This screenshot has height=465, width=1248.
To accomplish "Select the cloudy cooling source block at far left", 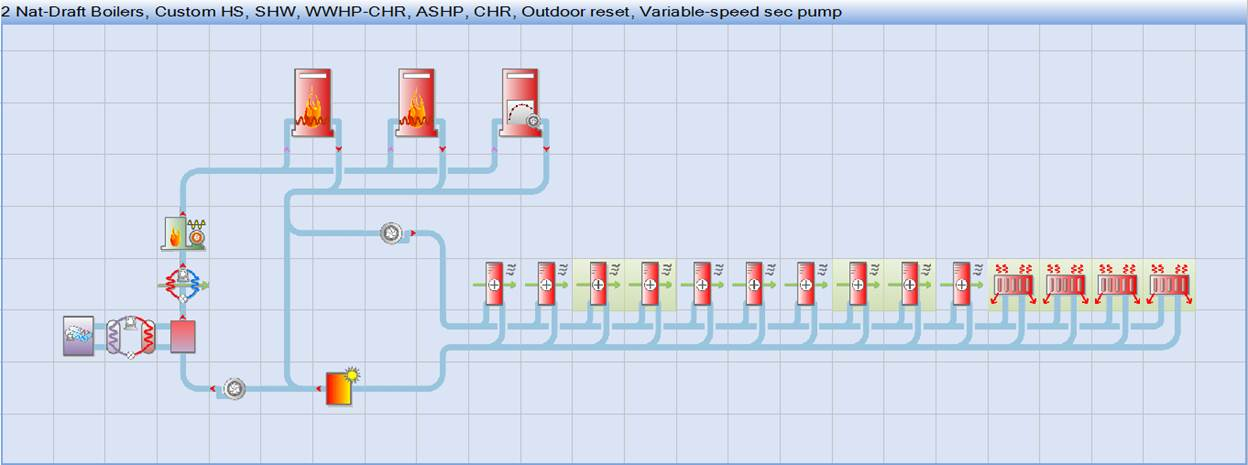I will coord(79,336).
